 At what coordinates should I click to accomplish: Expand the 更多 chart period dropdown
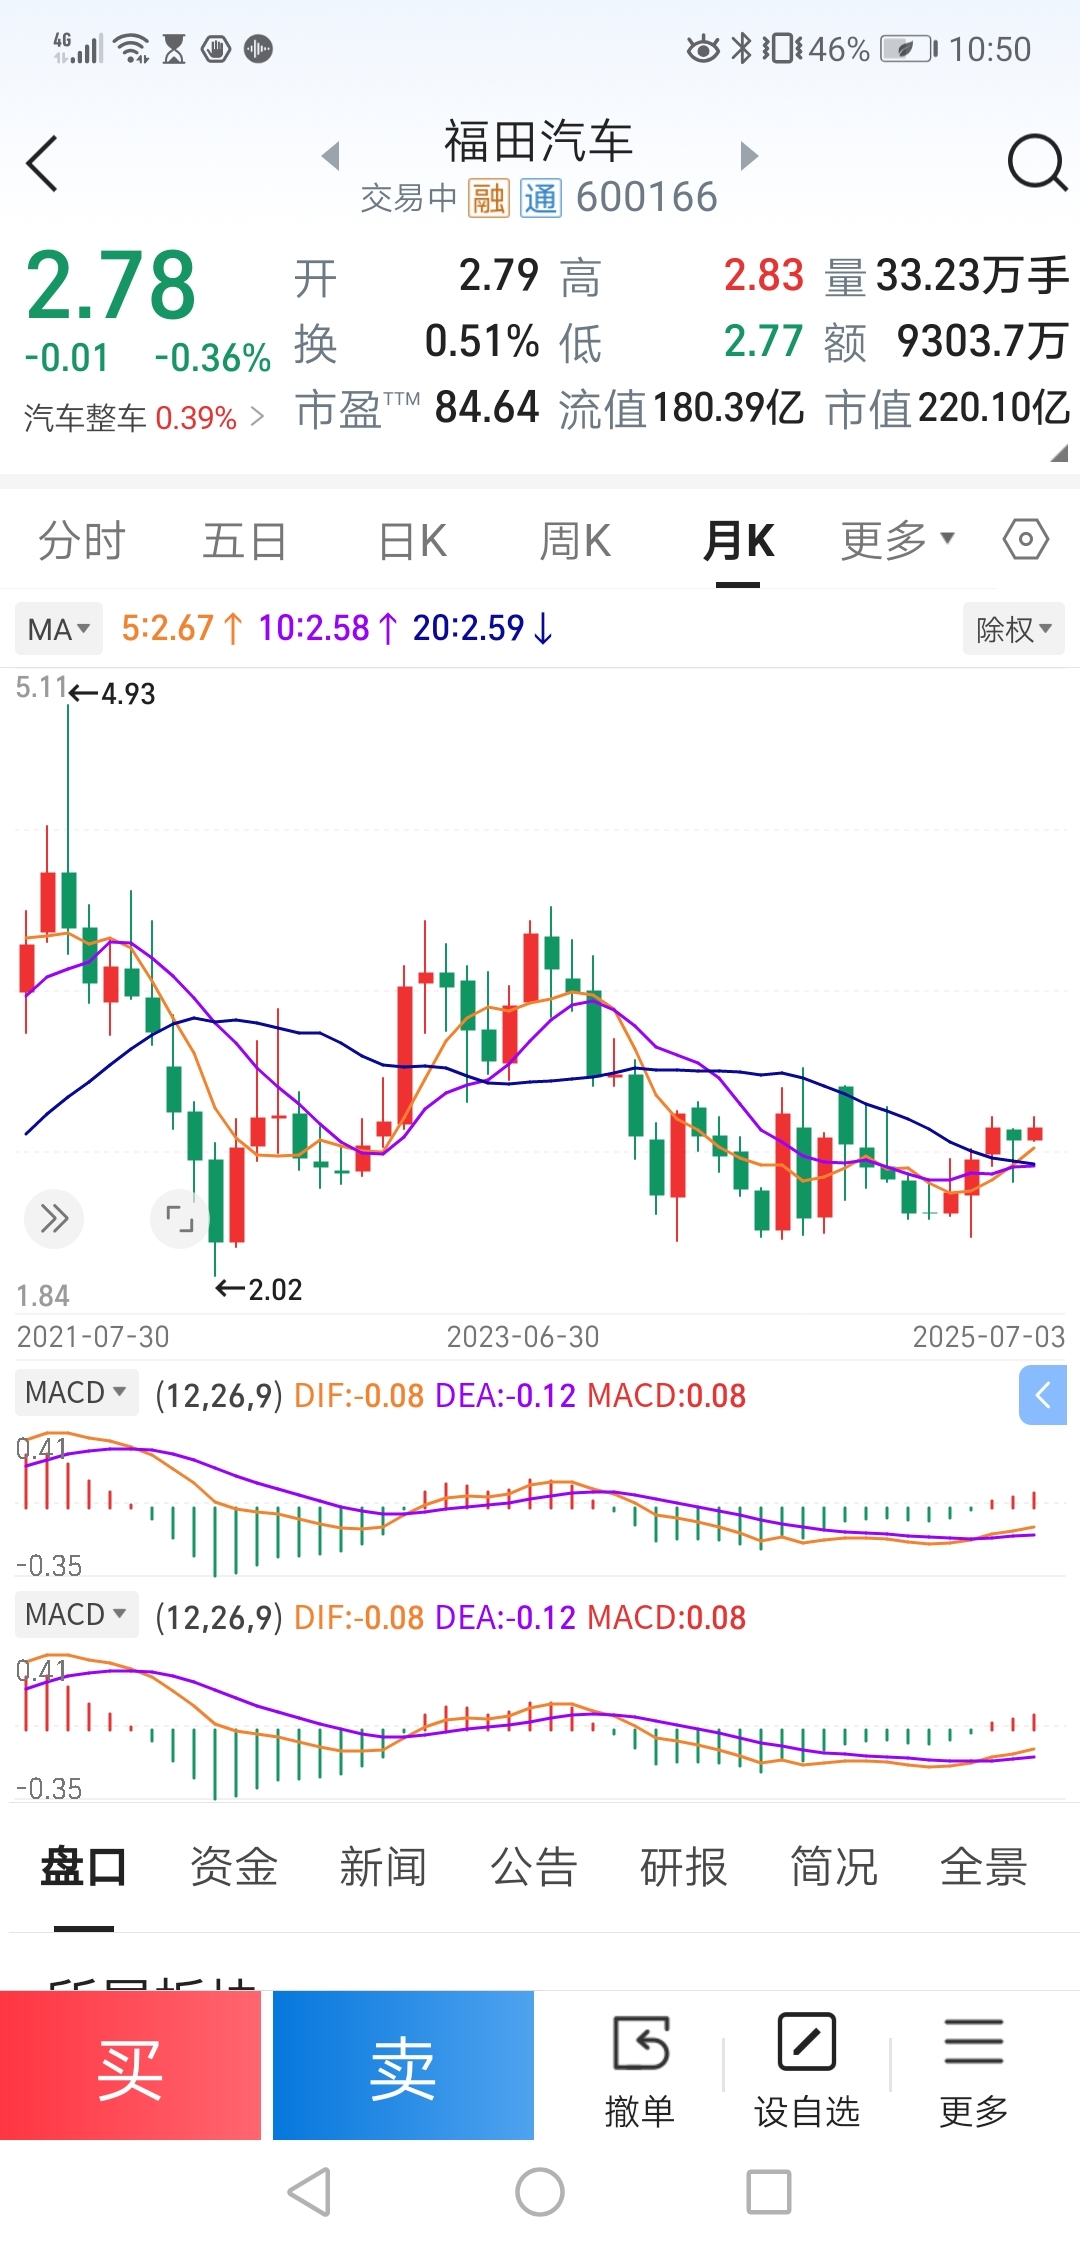pos(898,540)
